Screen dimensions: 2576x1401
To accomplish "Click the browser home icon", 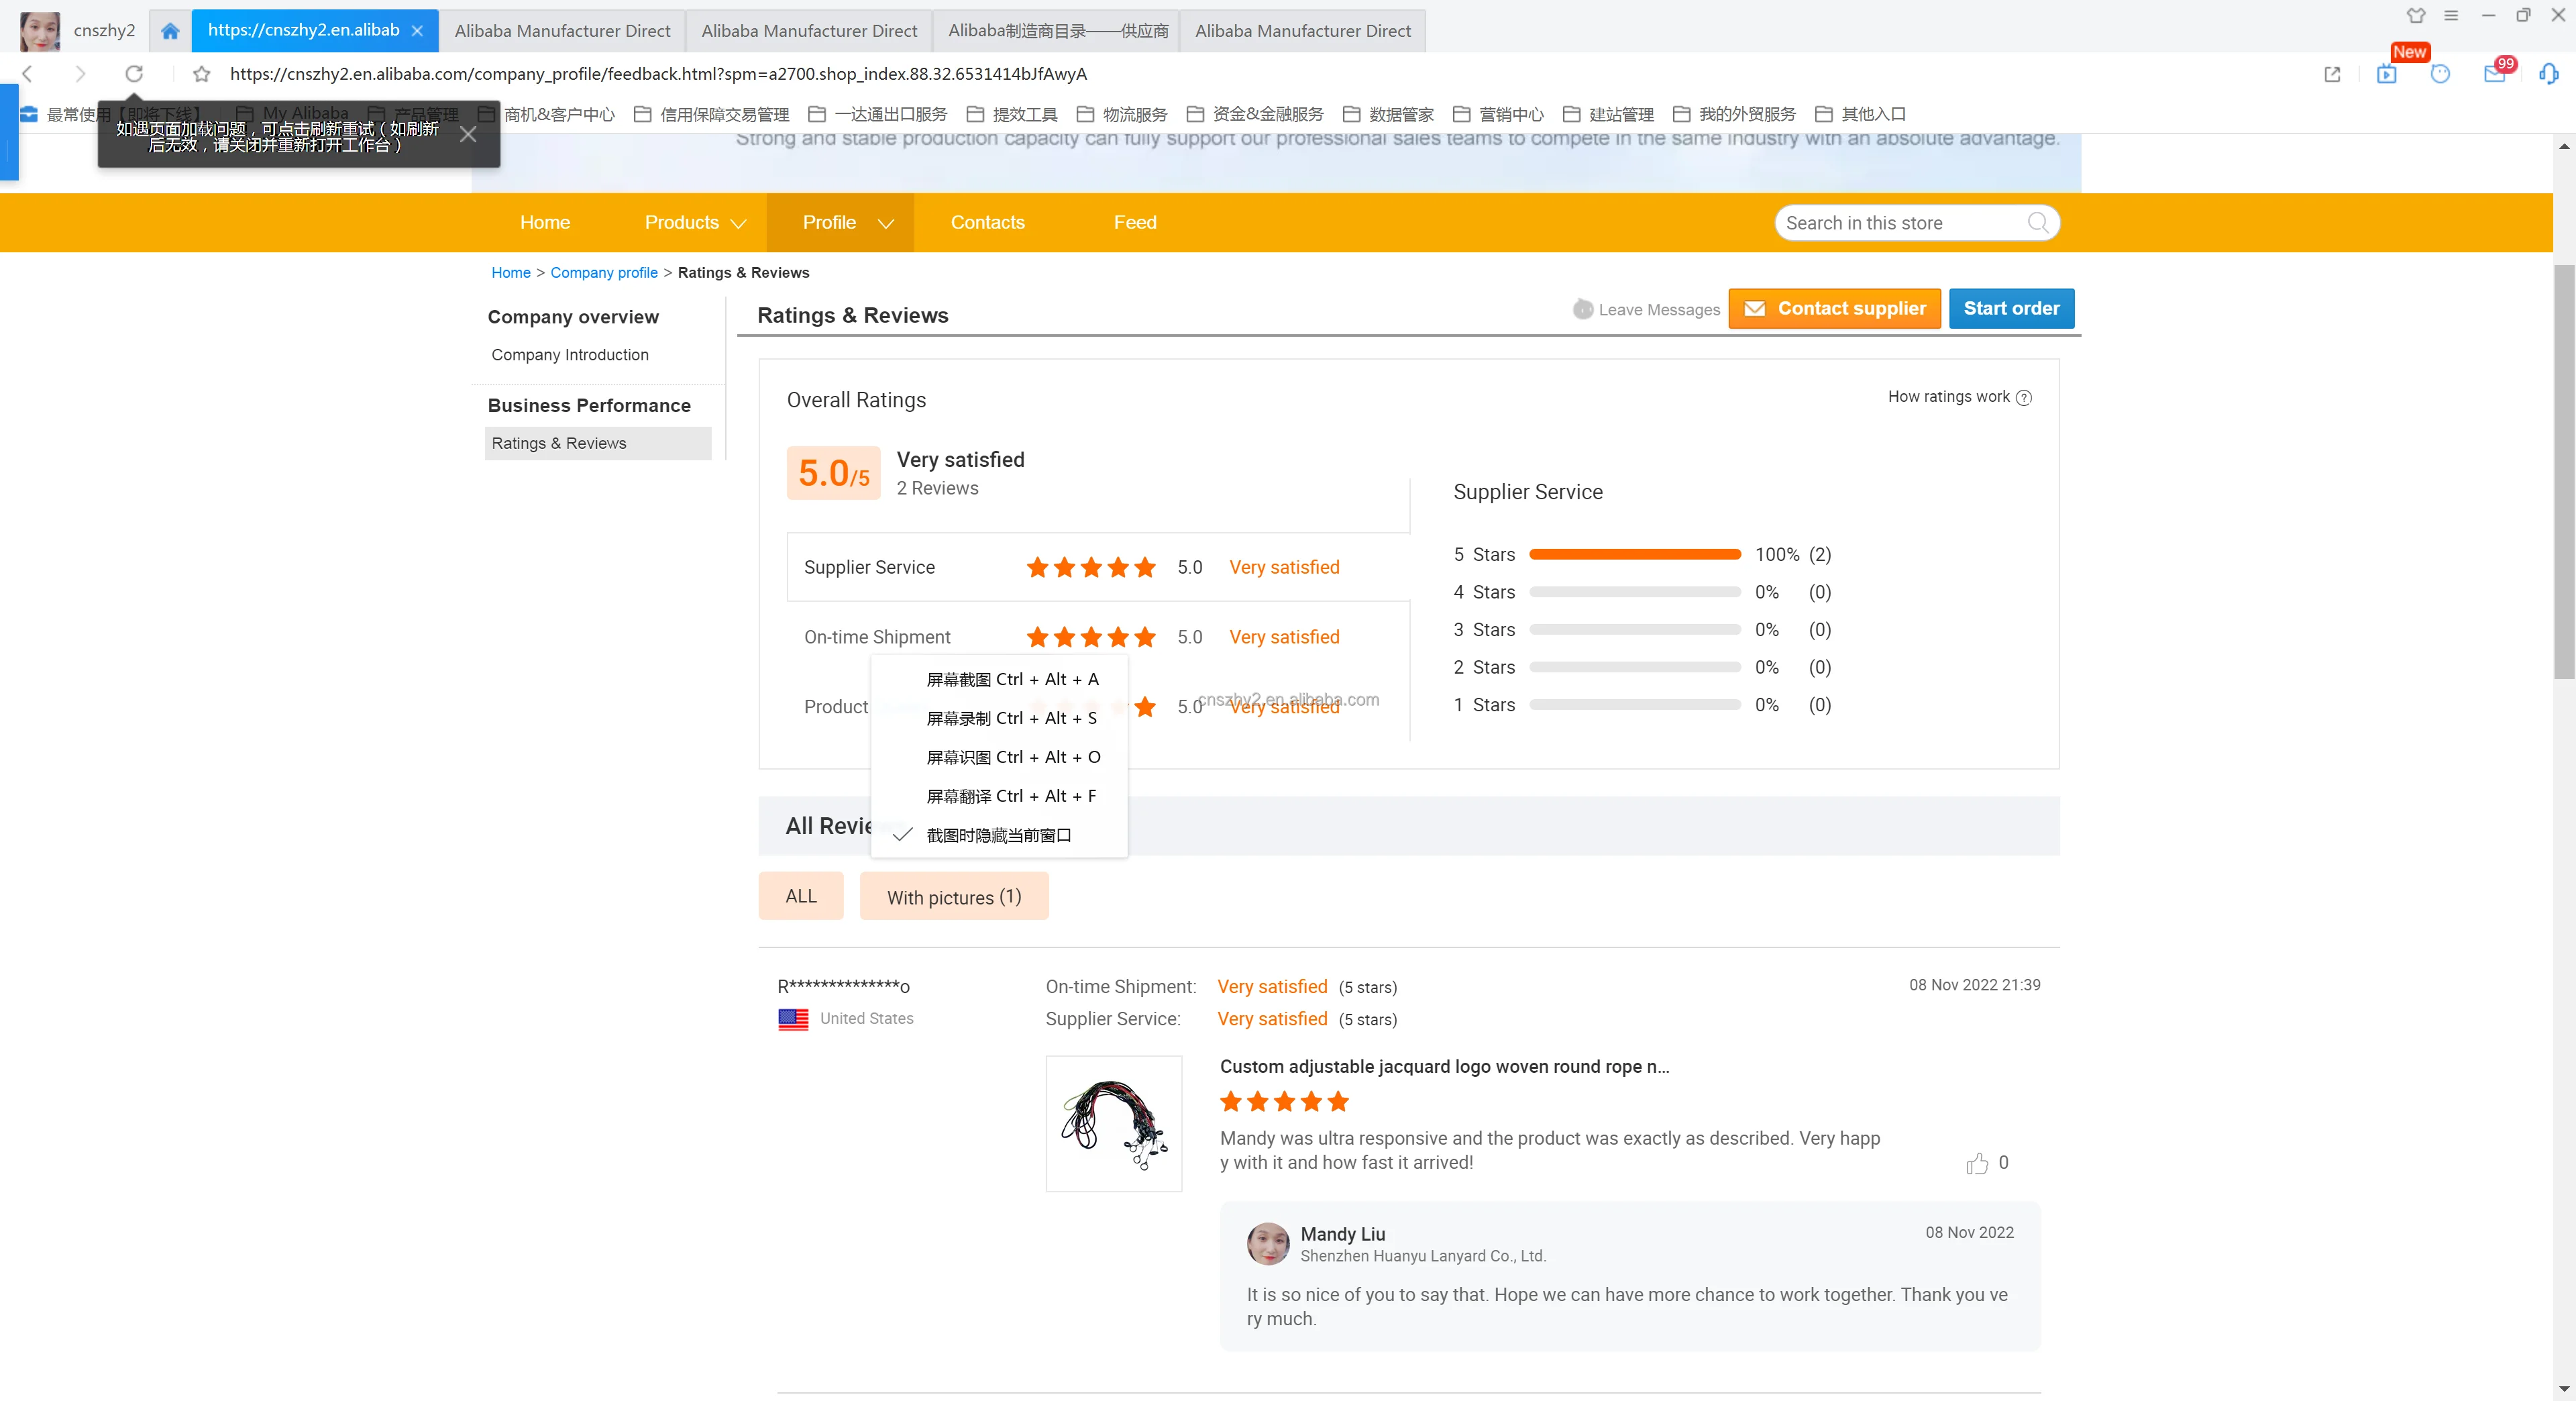I will pos(170,30).
